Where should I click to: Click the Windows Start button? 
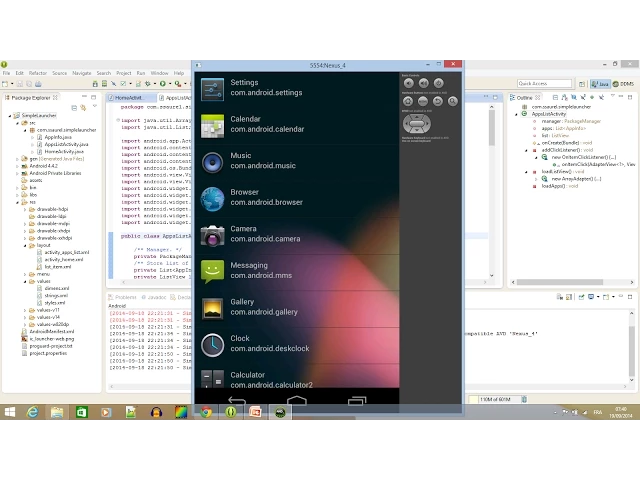click(9, 412)
